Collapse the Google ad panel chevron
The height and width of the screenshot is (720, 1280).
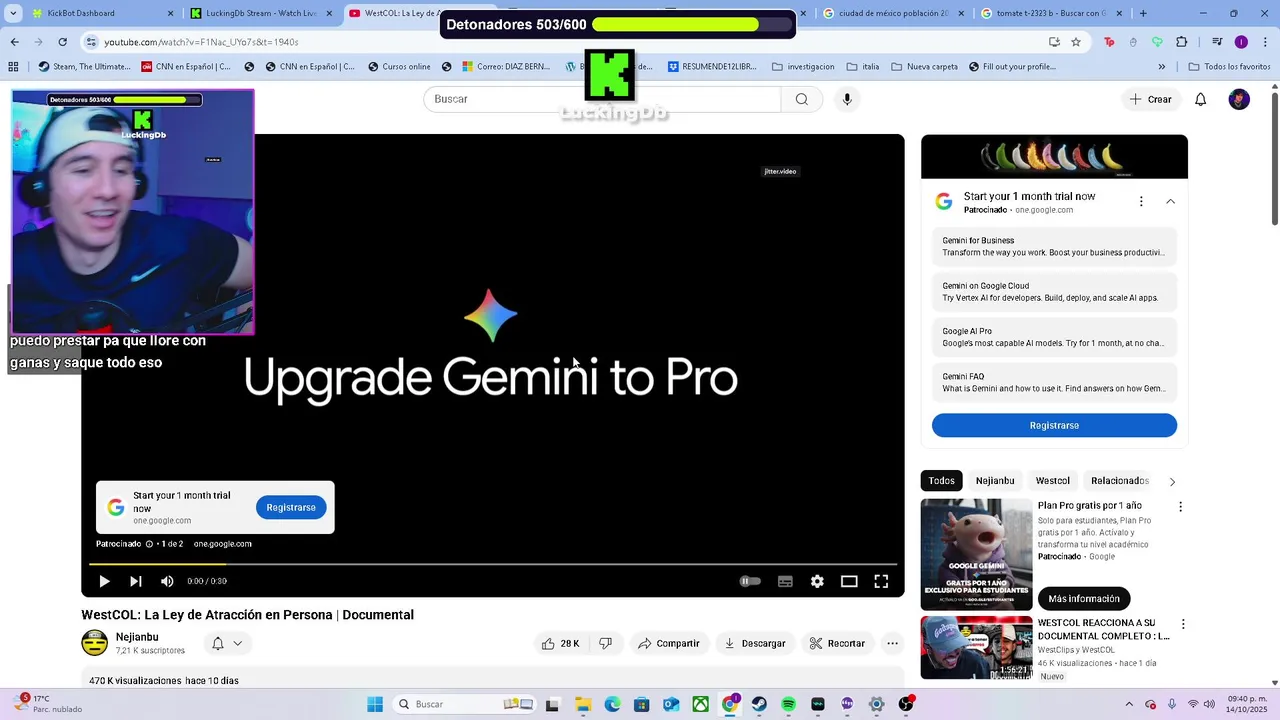(1170, 201)
